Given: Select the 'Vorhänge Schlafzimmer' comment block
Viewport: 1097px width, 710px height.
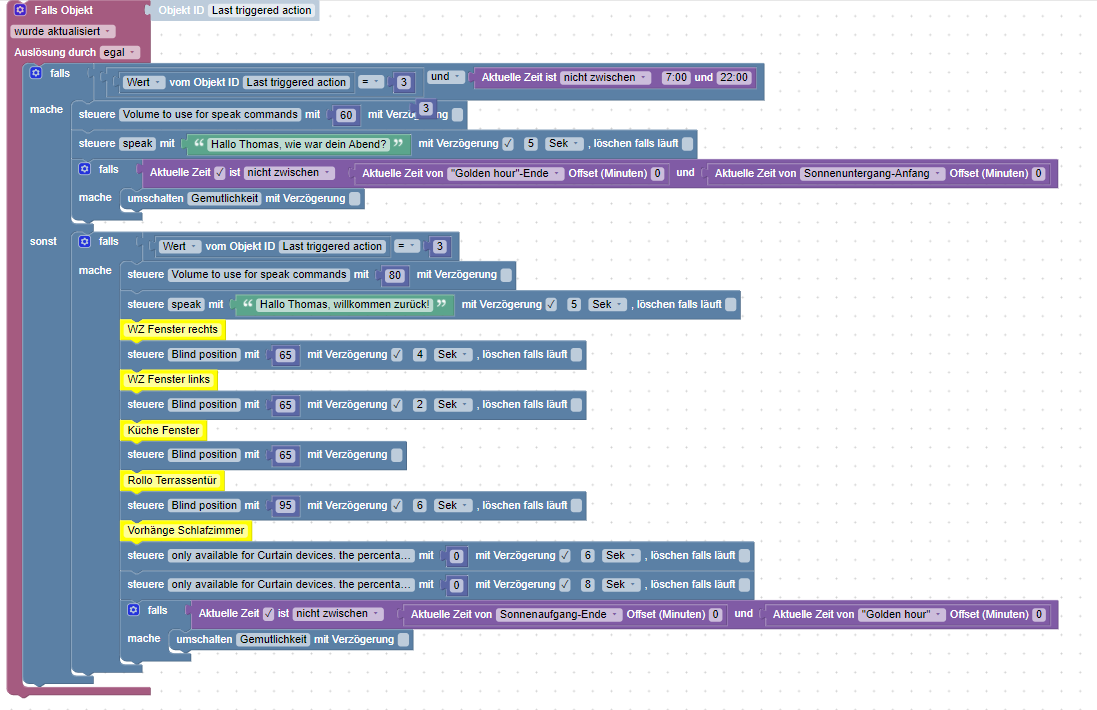Looking at the screenshot, I should 186,531.
